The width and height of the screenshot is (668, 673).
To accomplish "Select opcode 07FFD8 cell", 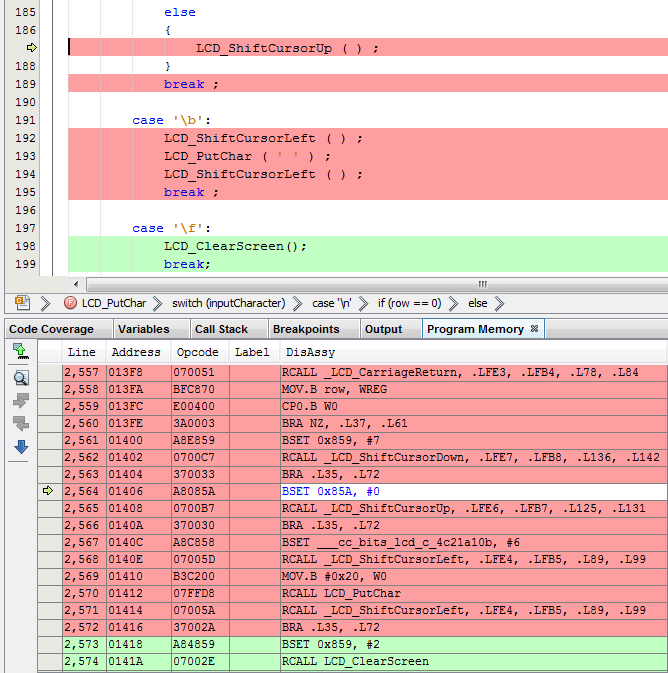I will point(200,593).
